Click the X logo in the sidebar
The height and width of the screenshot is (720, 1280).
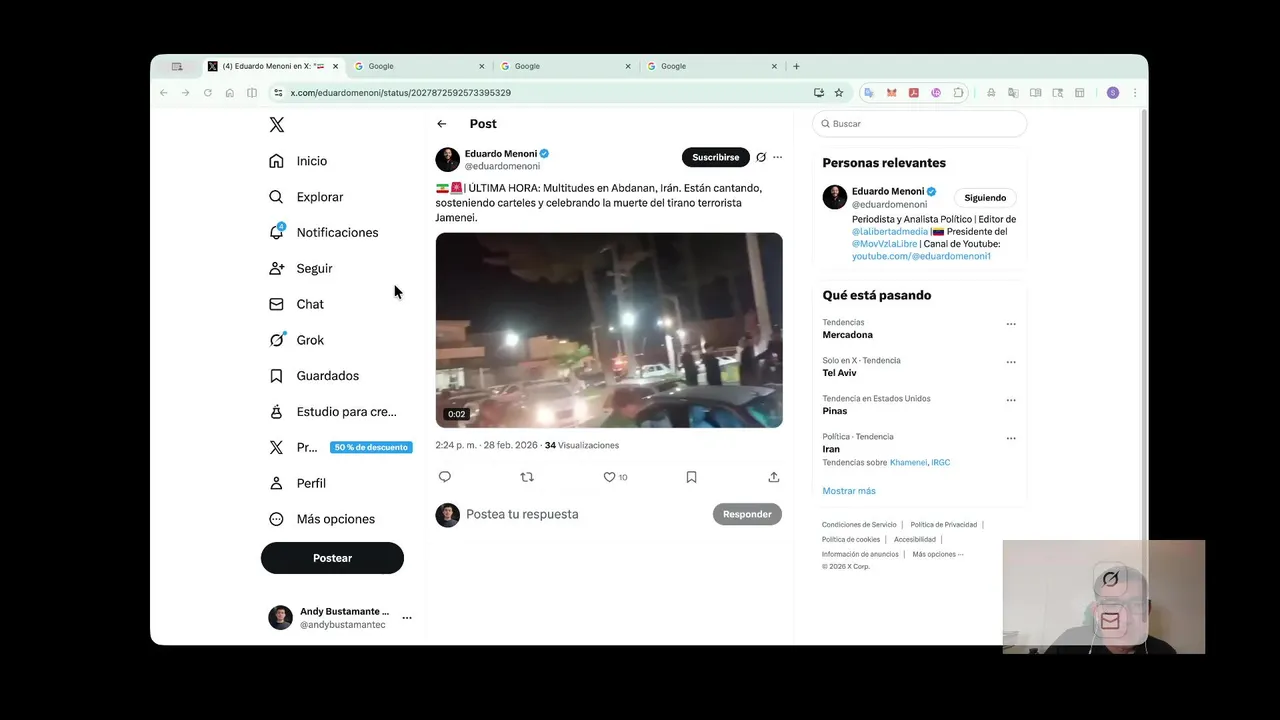click(277, 125)
